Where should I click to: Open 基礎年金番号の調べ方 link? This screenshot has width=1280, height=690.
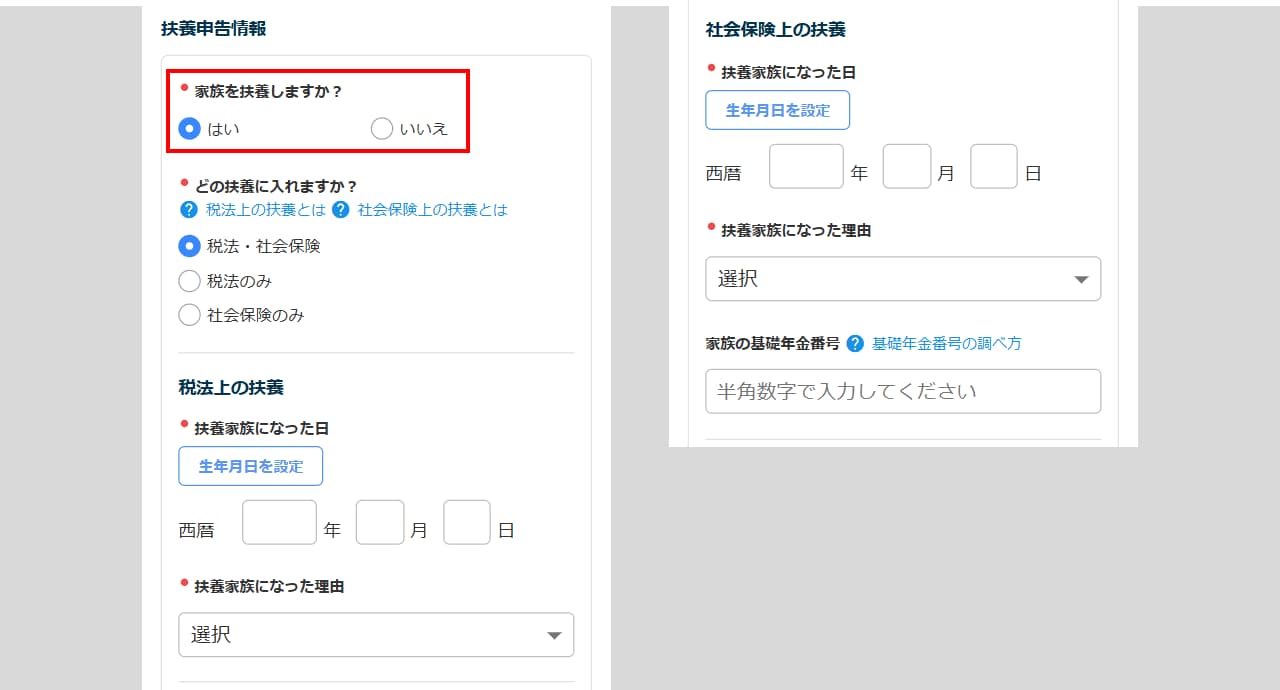point(947,343)
